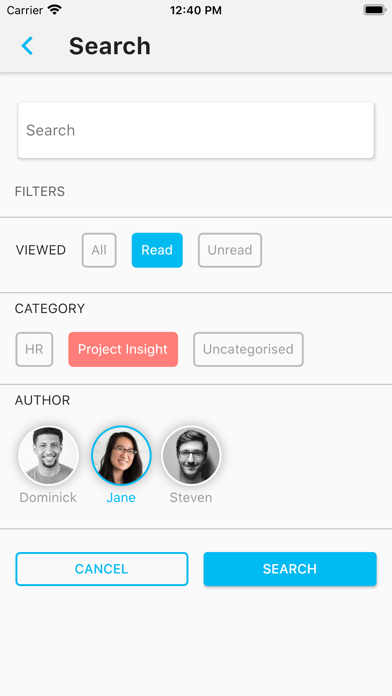Choose Steven's author profile picture
This screenshot has height=696, width=392.
point(191,455)
